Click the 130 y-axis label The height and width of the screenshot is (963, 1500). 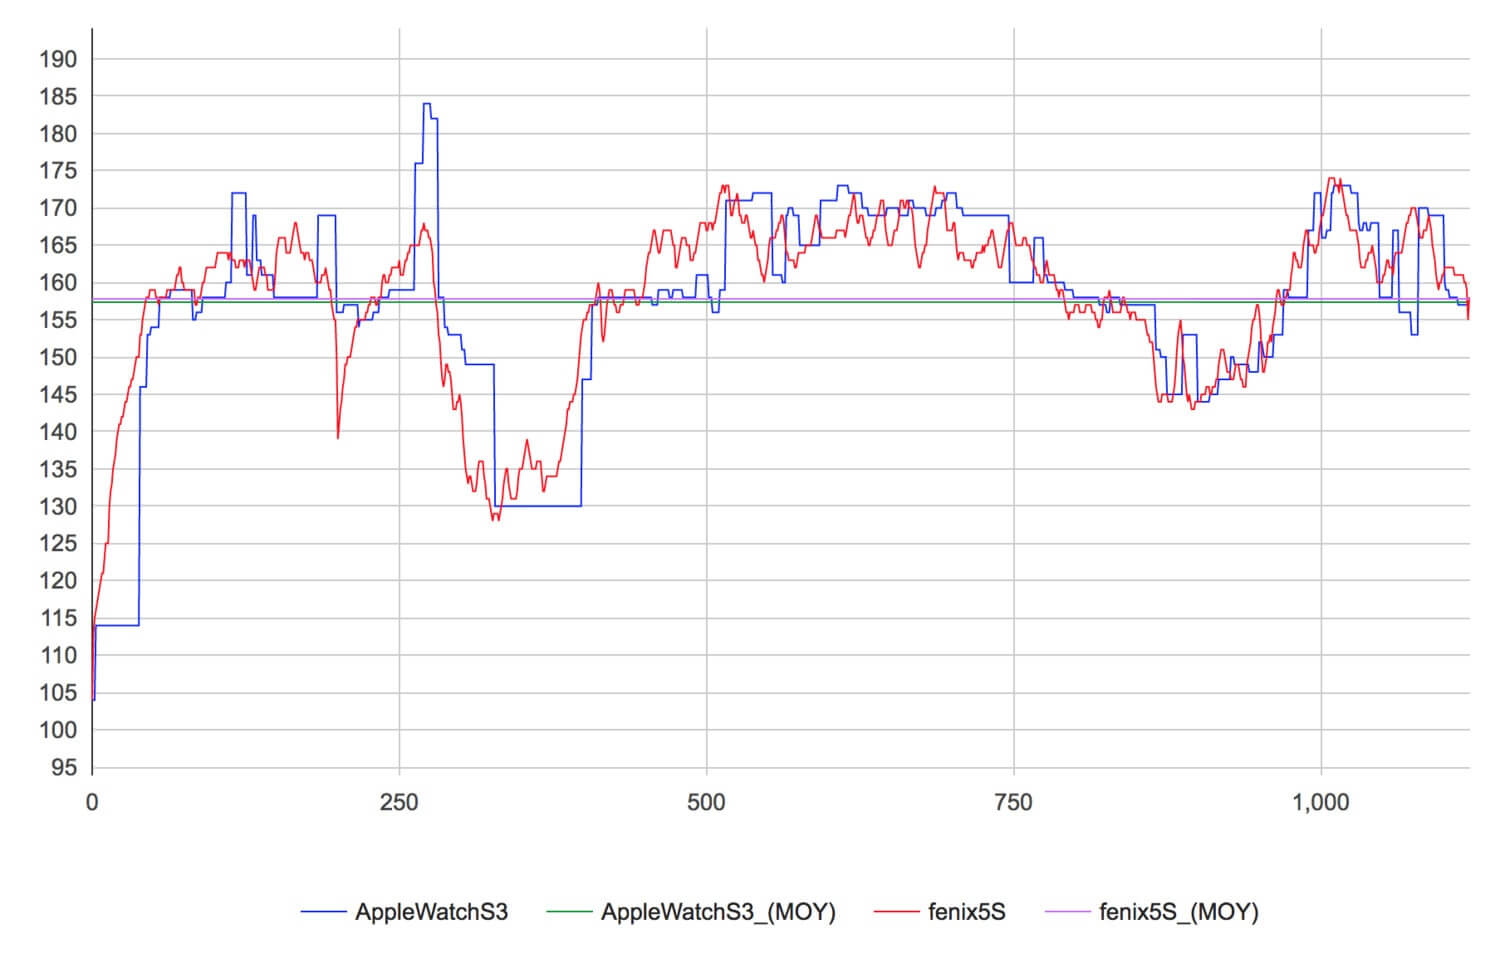(x=58, y=506)
